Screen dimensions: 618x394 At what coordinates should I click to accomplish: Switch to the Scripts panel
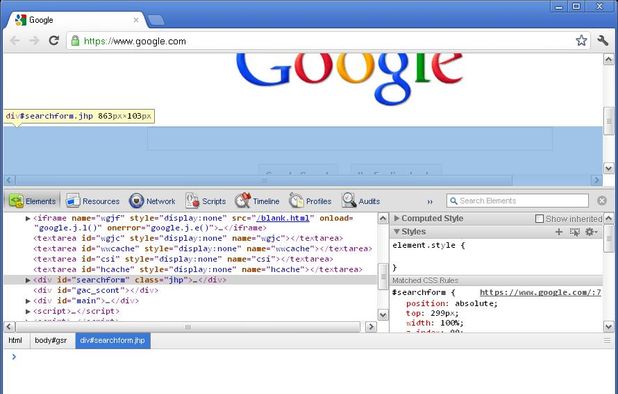(x=205, y=201)
